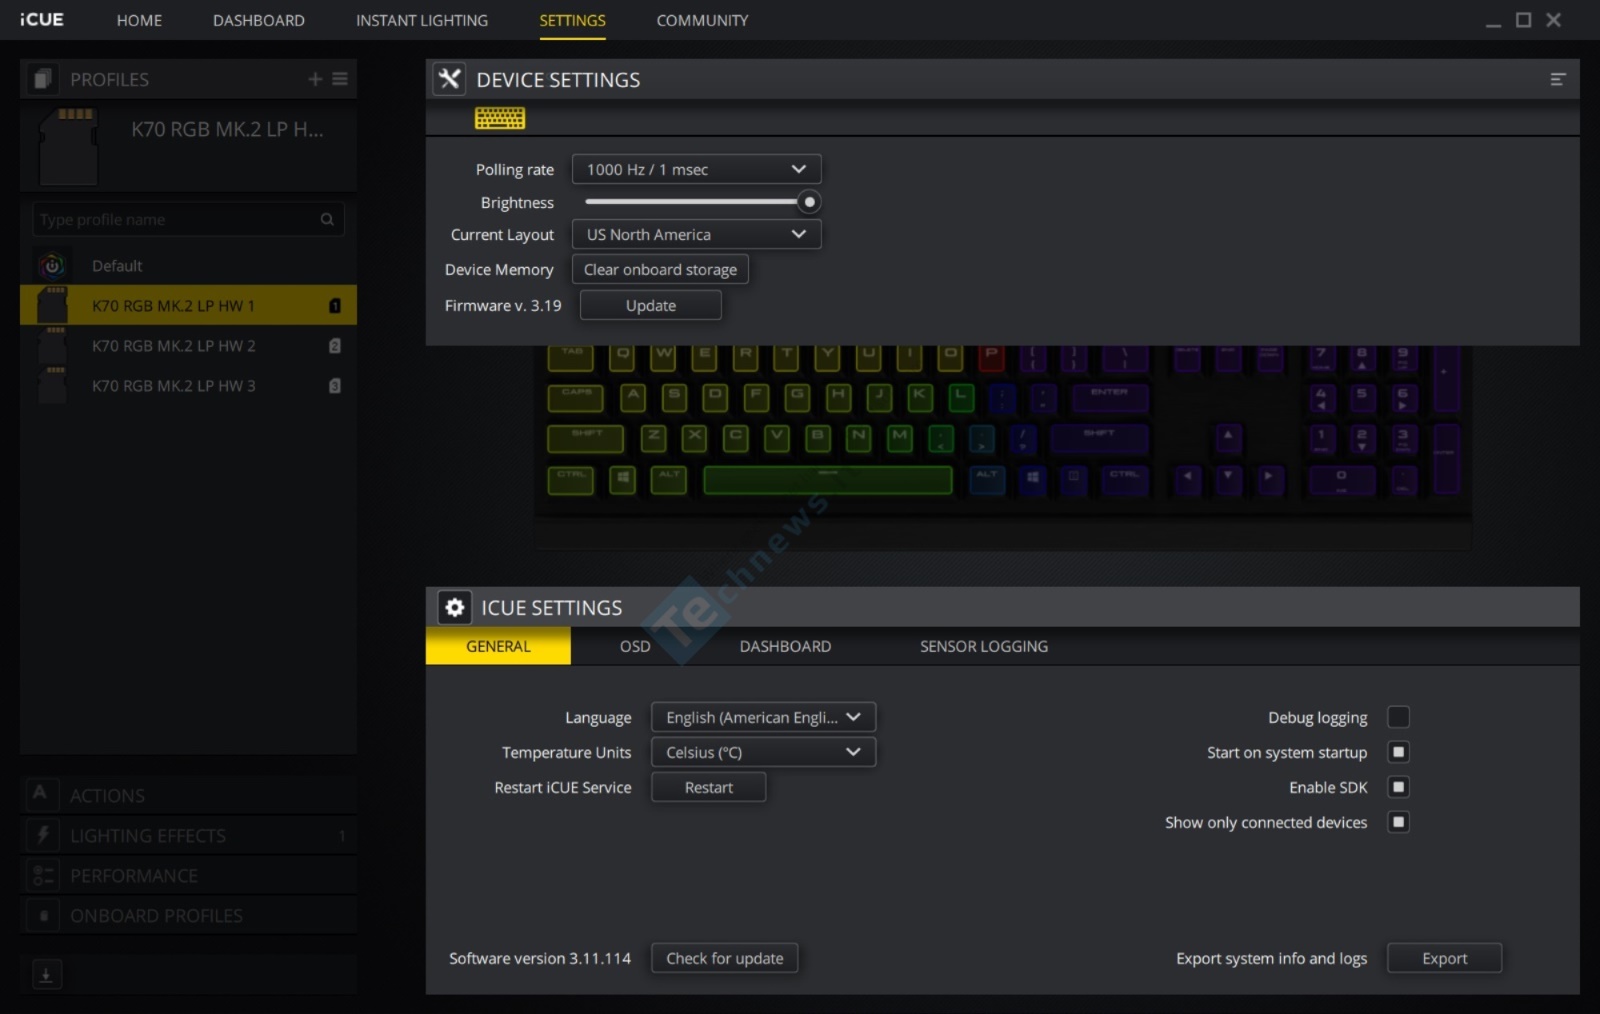Click the firmware Update button
Viewport: 1600px width, 1014px height.
point(651,305)
